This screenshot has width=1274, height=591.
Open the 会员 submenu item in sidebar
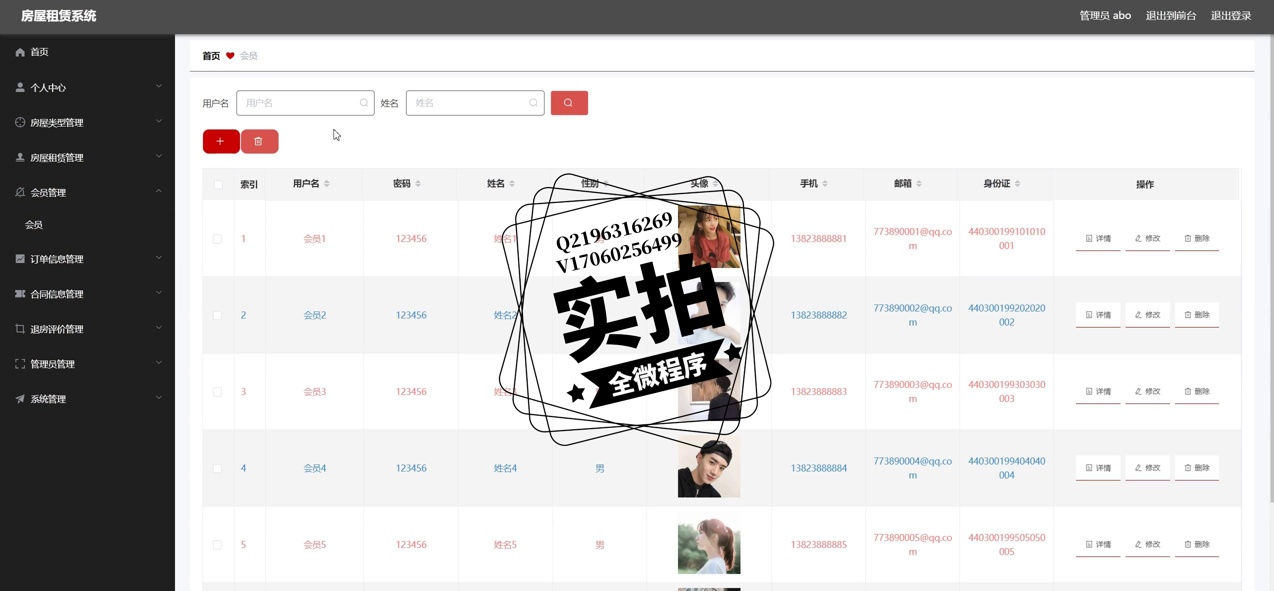34,225
